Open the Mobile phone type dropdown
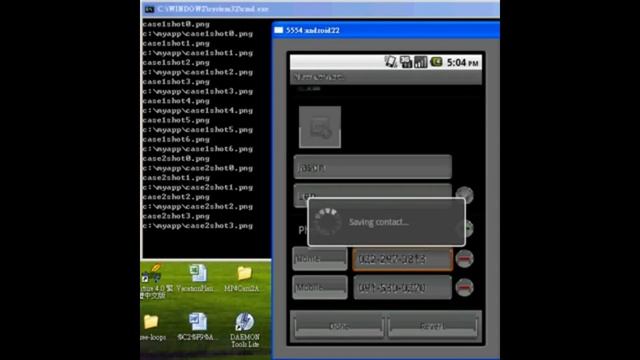640x360 pixels. point(320,287)
